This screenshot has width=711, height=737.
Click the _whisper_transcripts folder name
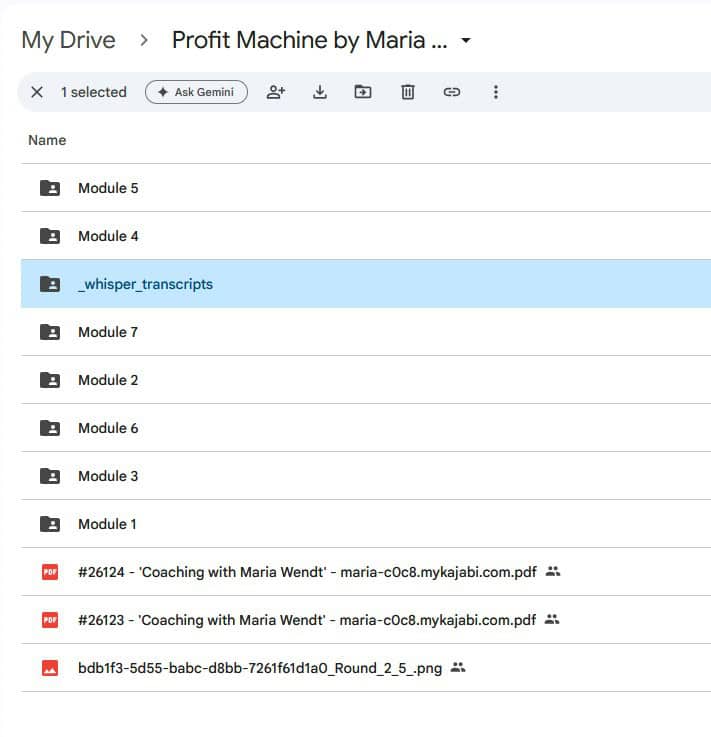pyautogui.click(x=146, y=284)
